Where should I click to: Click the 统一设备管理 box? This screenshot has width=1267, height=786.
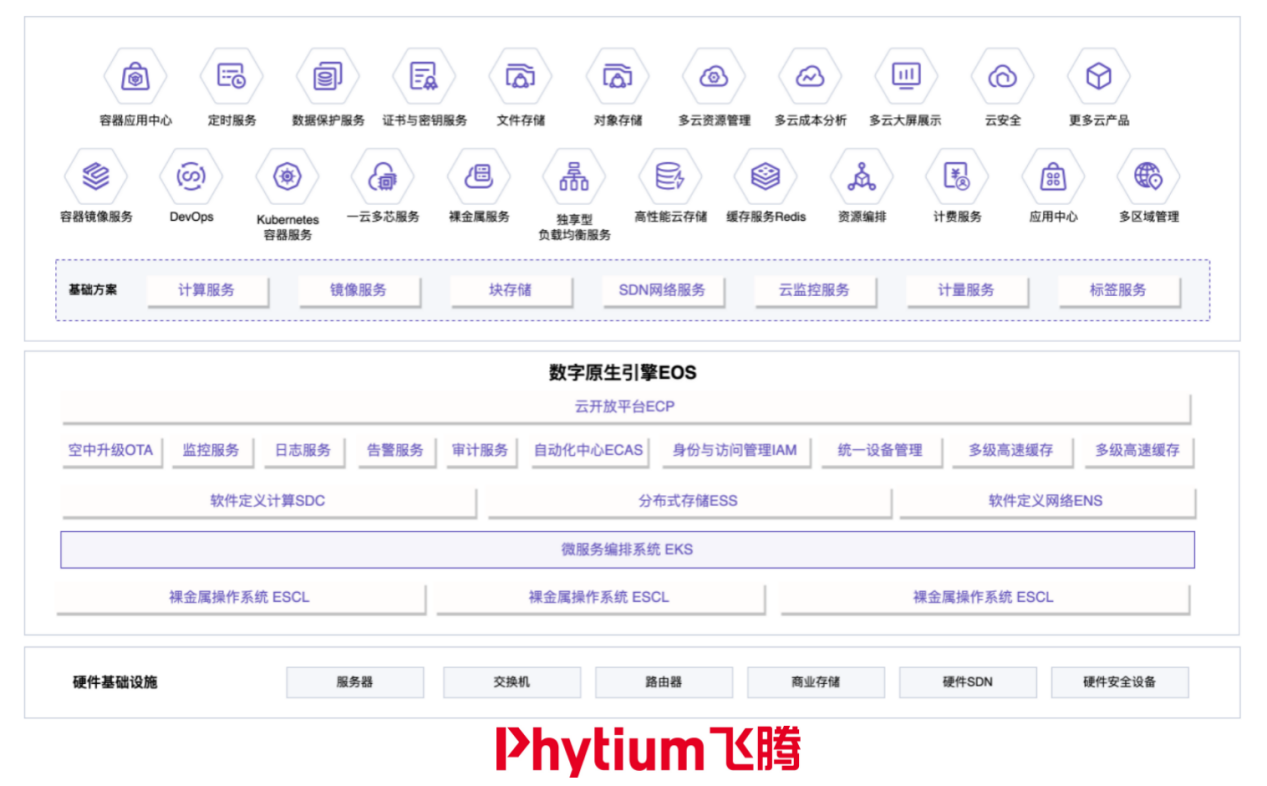tap(880, 451)
